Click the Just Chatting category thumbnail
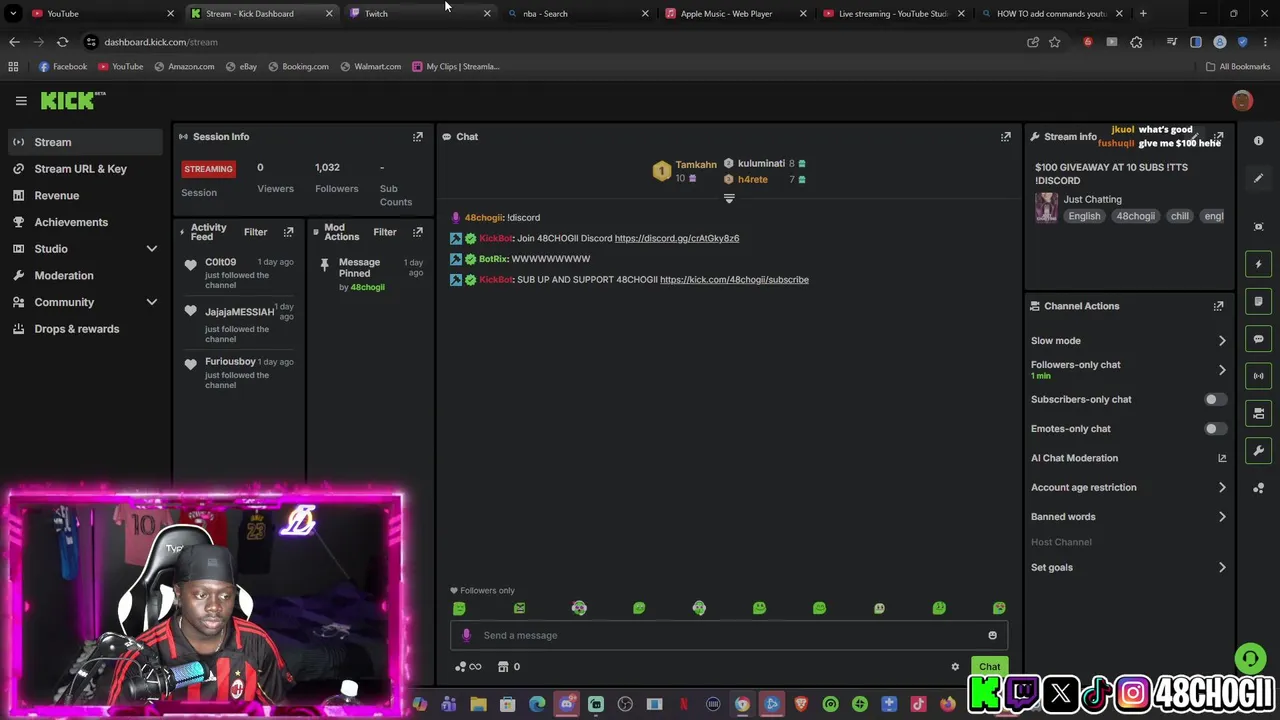1280x720 pixels. [1046, 208]
